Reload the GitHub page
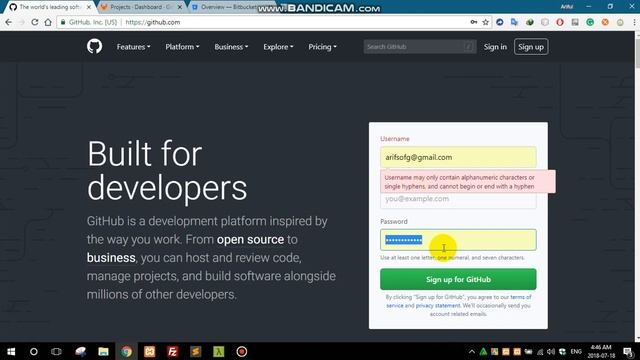 coord(35,22)
